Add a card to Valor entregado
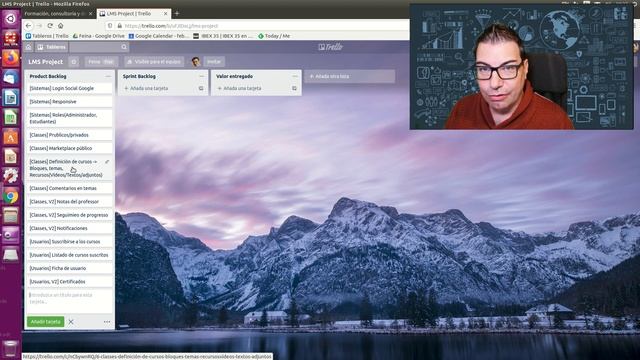 point(240,88)
